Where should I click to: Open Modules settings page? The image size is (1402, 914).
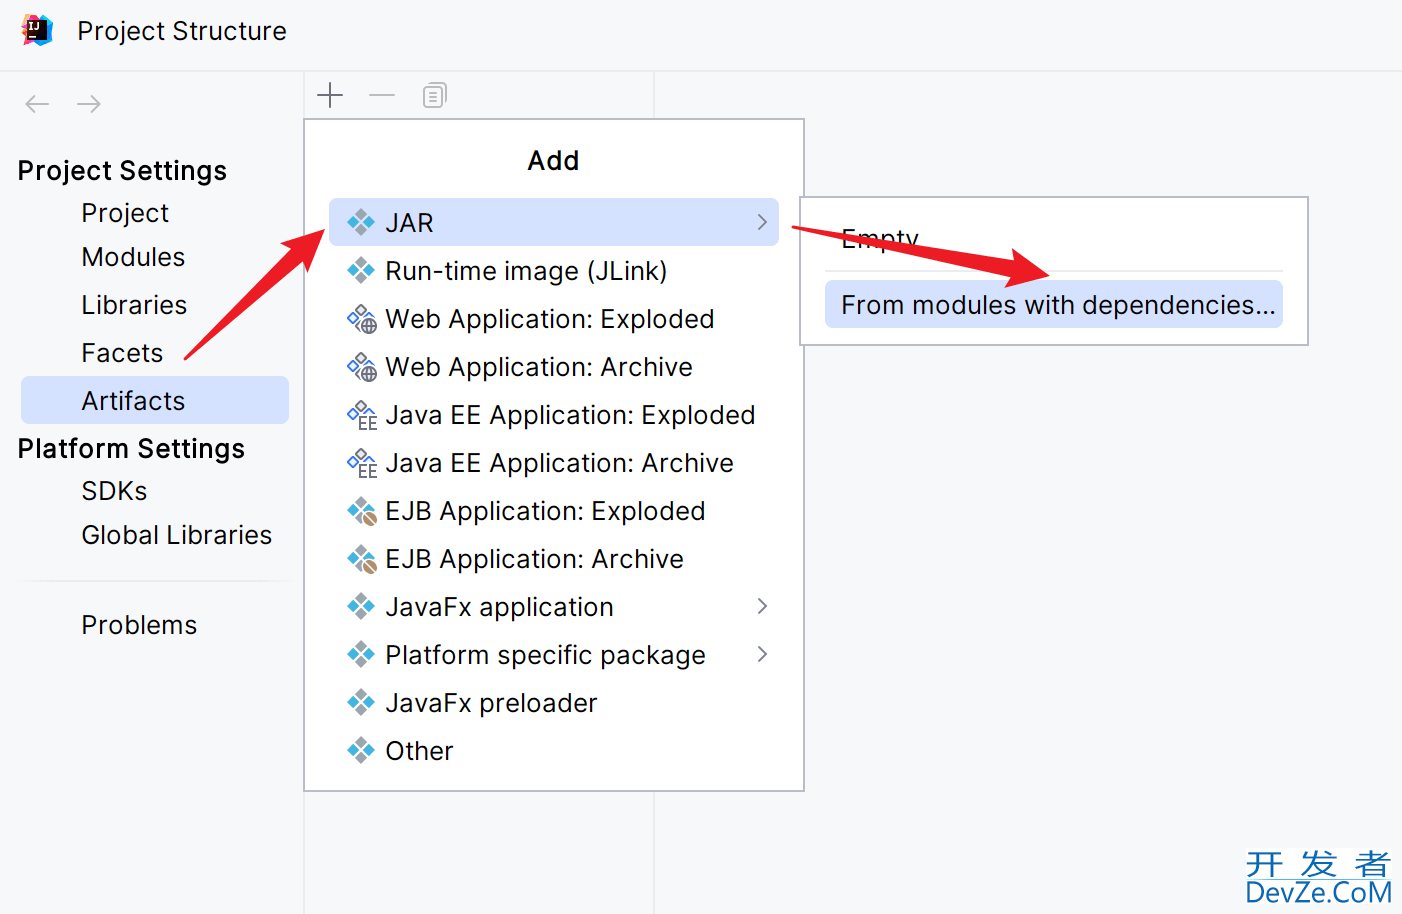click(x=133, y=257)
